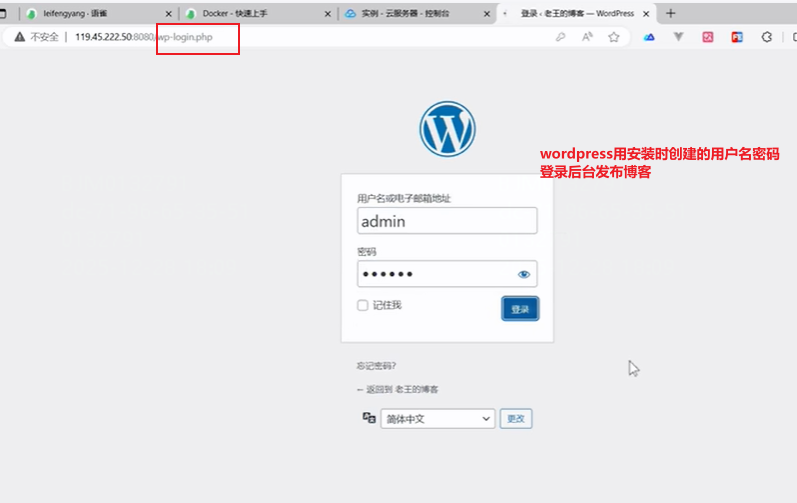Image resolution: width=797 pixels, height=503 pixels.
Task: Open the 简体中文 language dropdown
Action: point(438,419)
